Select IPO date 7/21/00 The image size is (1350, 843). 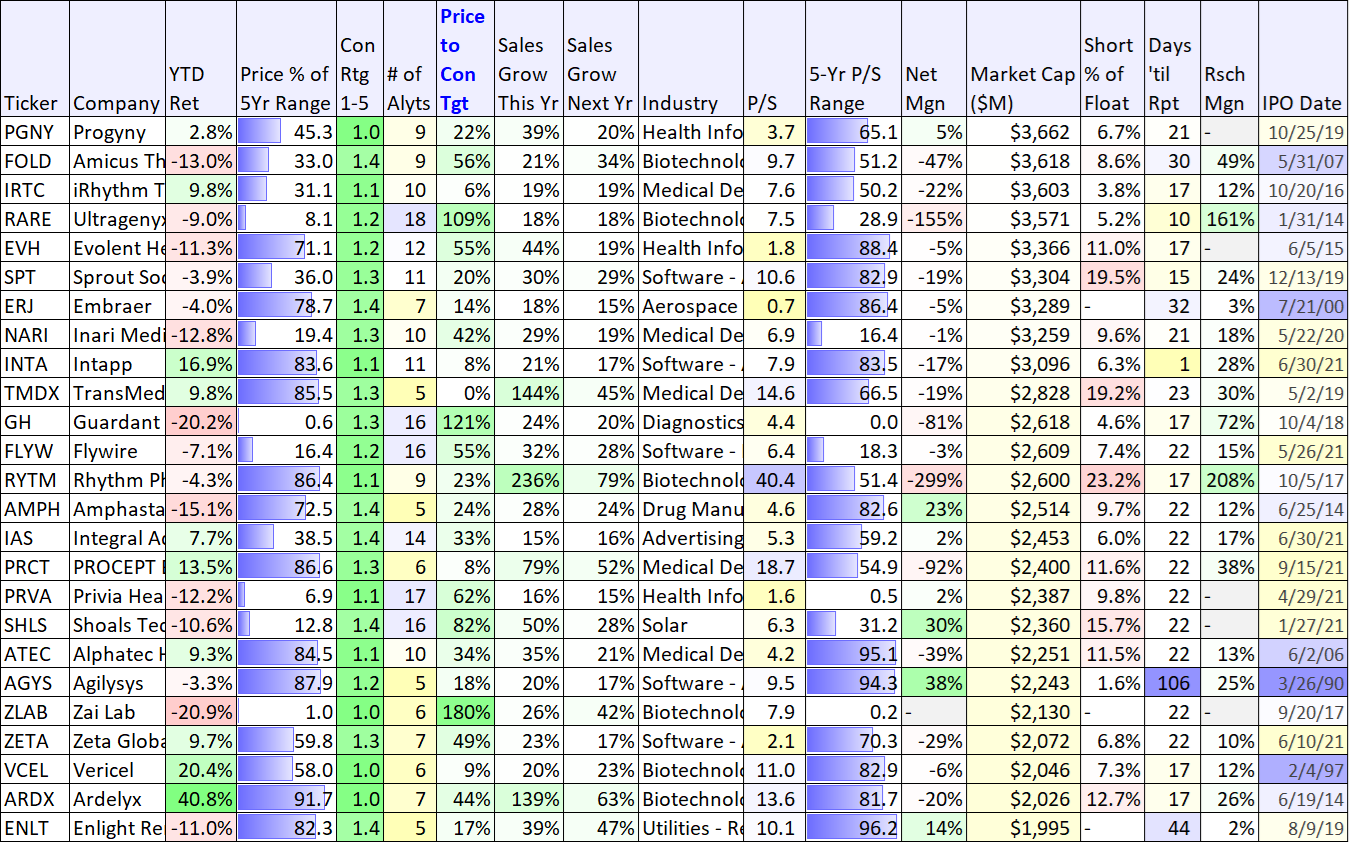click(x=1303, y=306)
